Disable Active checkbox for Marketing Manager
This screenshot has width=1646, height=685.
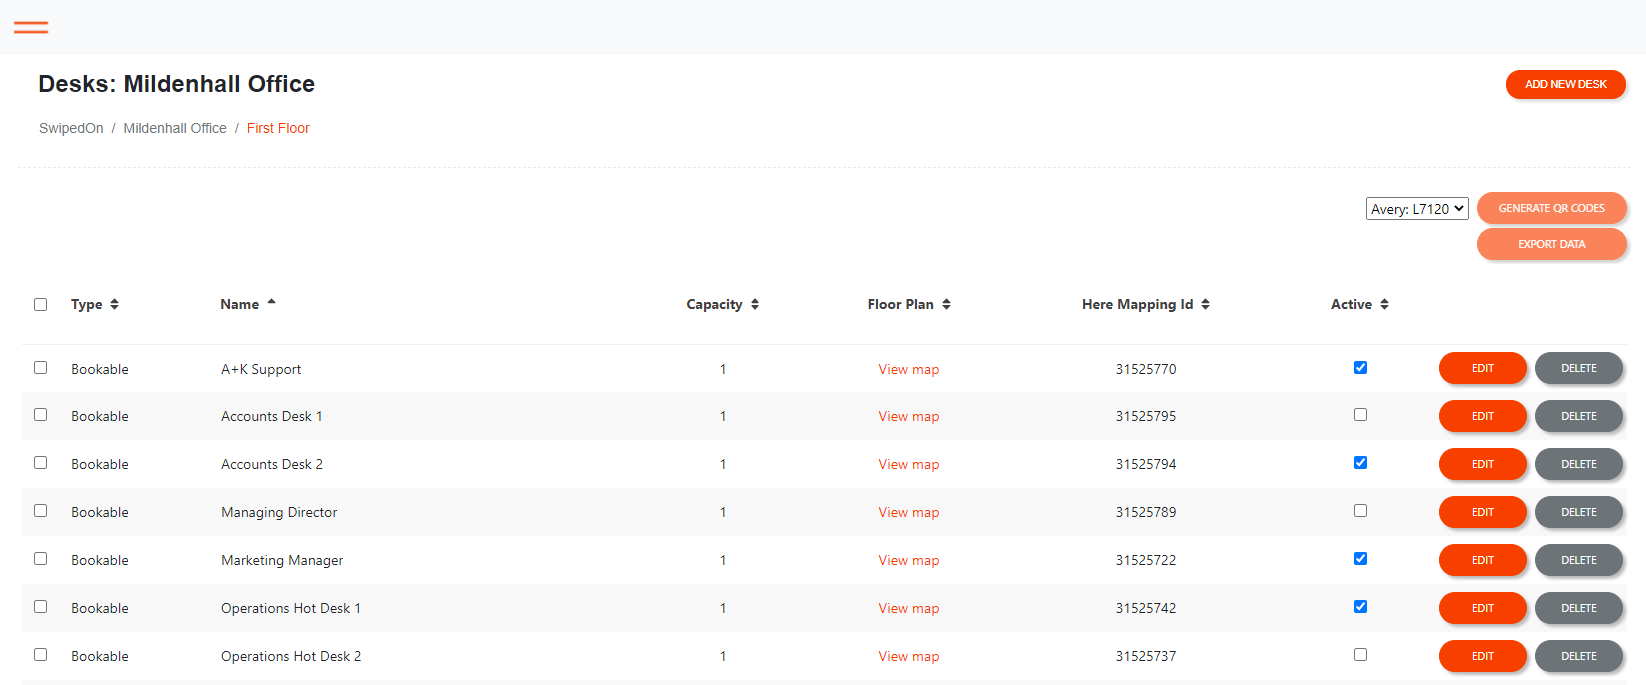coord(1360,559)
